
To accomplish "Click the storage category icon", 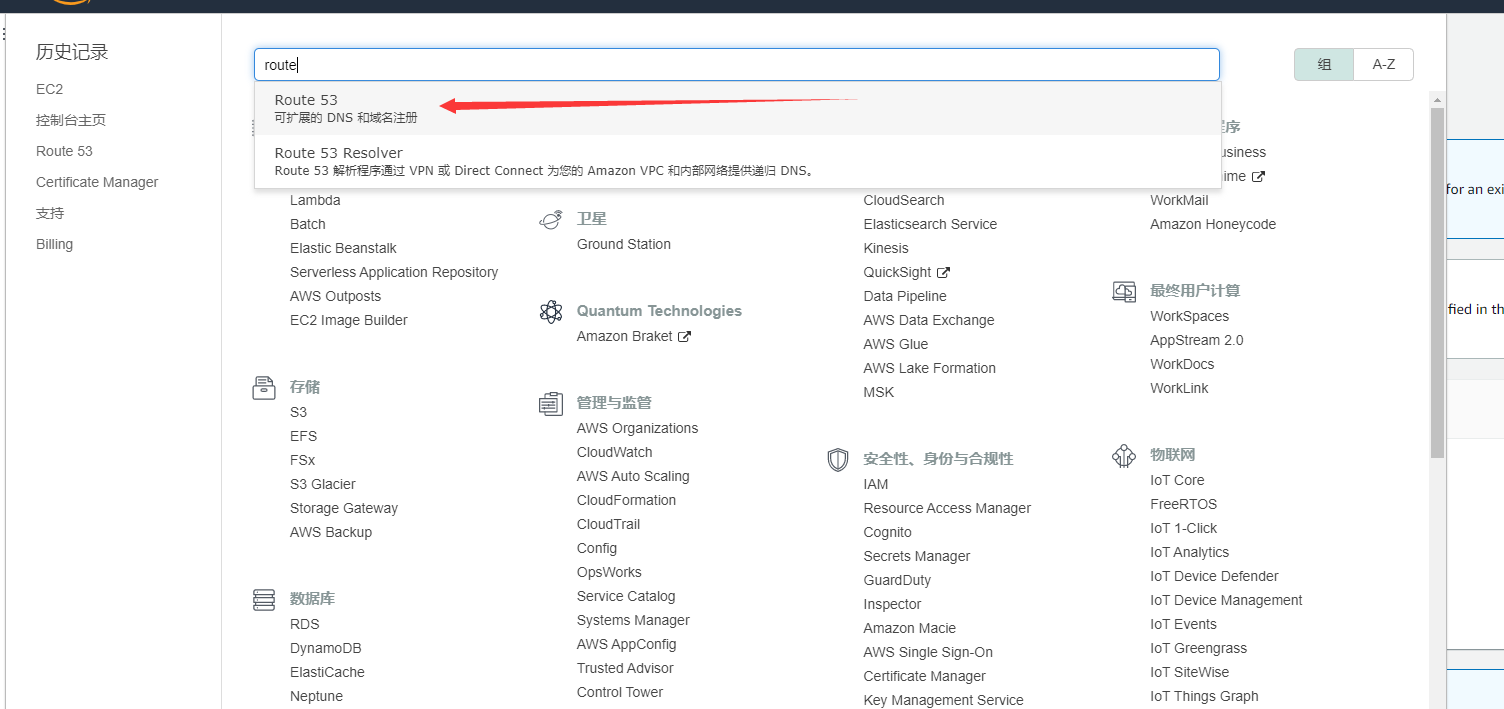I will coord(264,388).
